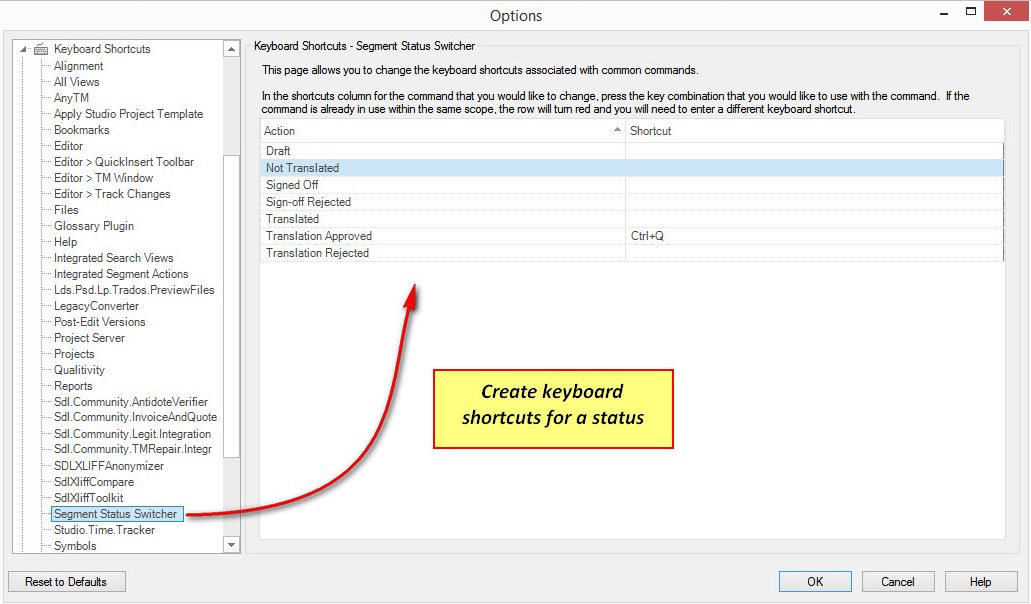Image resolution: width=1031 pixels, height=604 pixels.
Task: Maximize the Options window
Action: pyautogui.click(x=971, y=11)
